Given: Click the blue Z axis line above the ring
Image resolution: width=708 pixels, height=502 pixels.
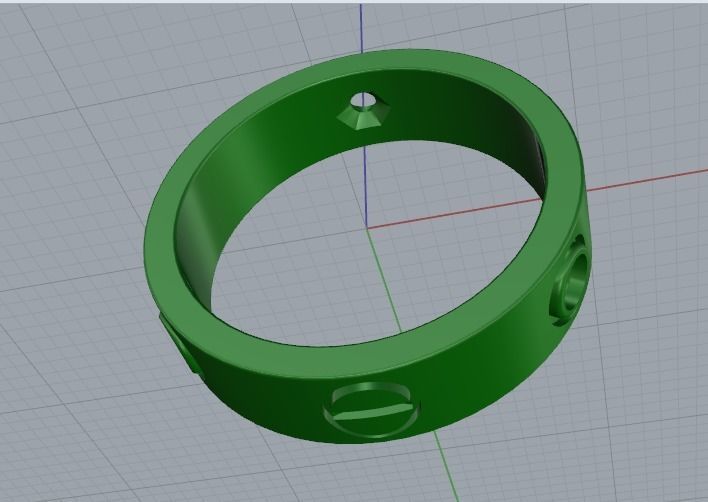Looking at the screenshot, I should (361, 28).
